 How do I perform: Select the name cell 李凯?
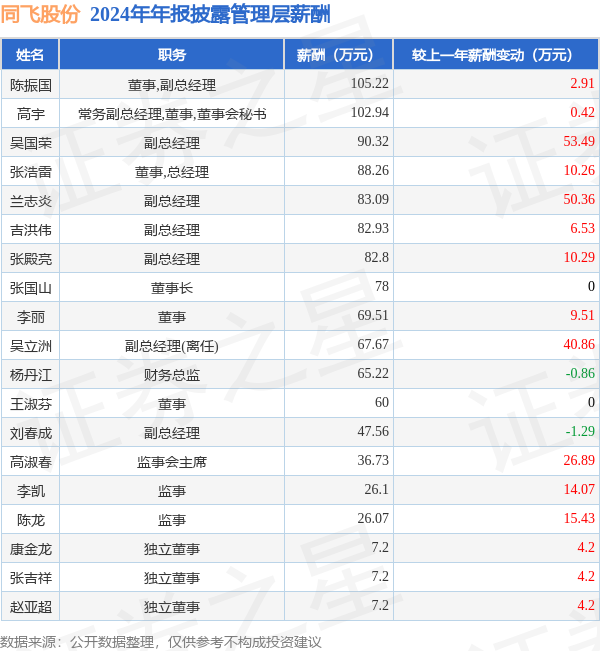[31, 491]
